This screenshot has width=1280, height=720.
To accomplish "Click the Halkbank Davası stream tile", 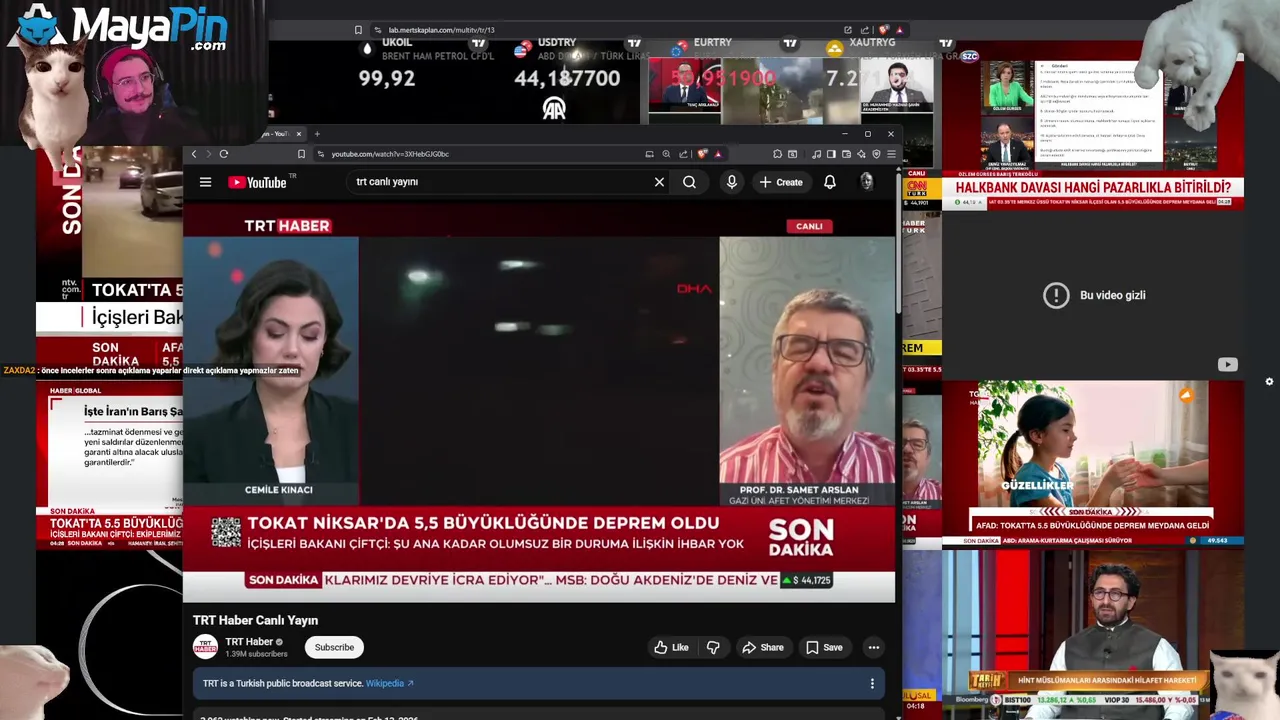I will click(1092, 125).
